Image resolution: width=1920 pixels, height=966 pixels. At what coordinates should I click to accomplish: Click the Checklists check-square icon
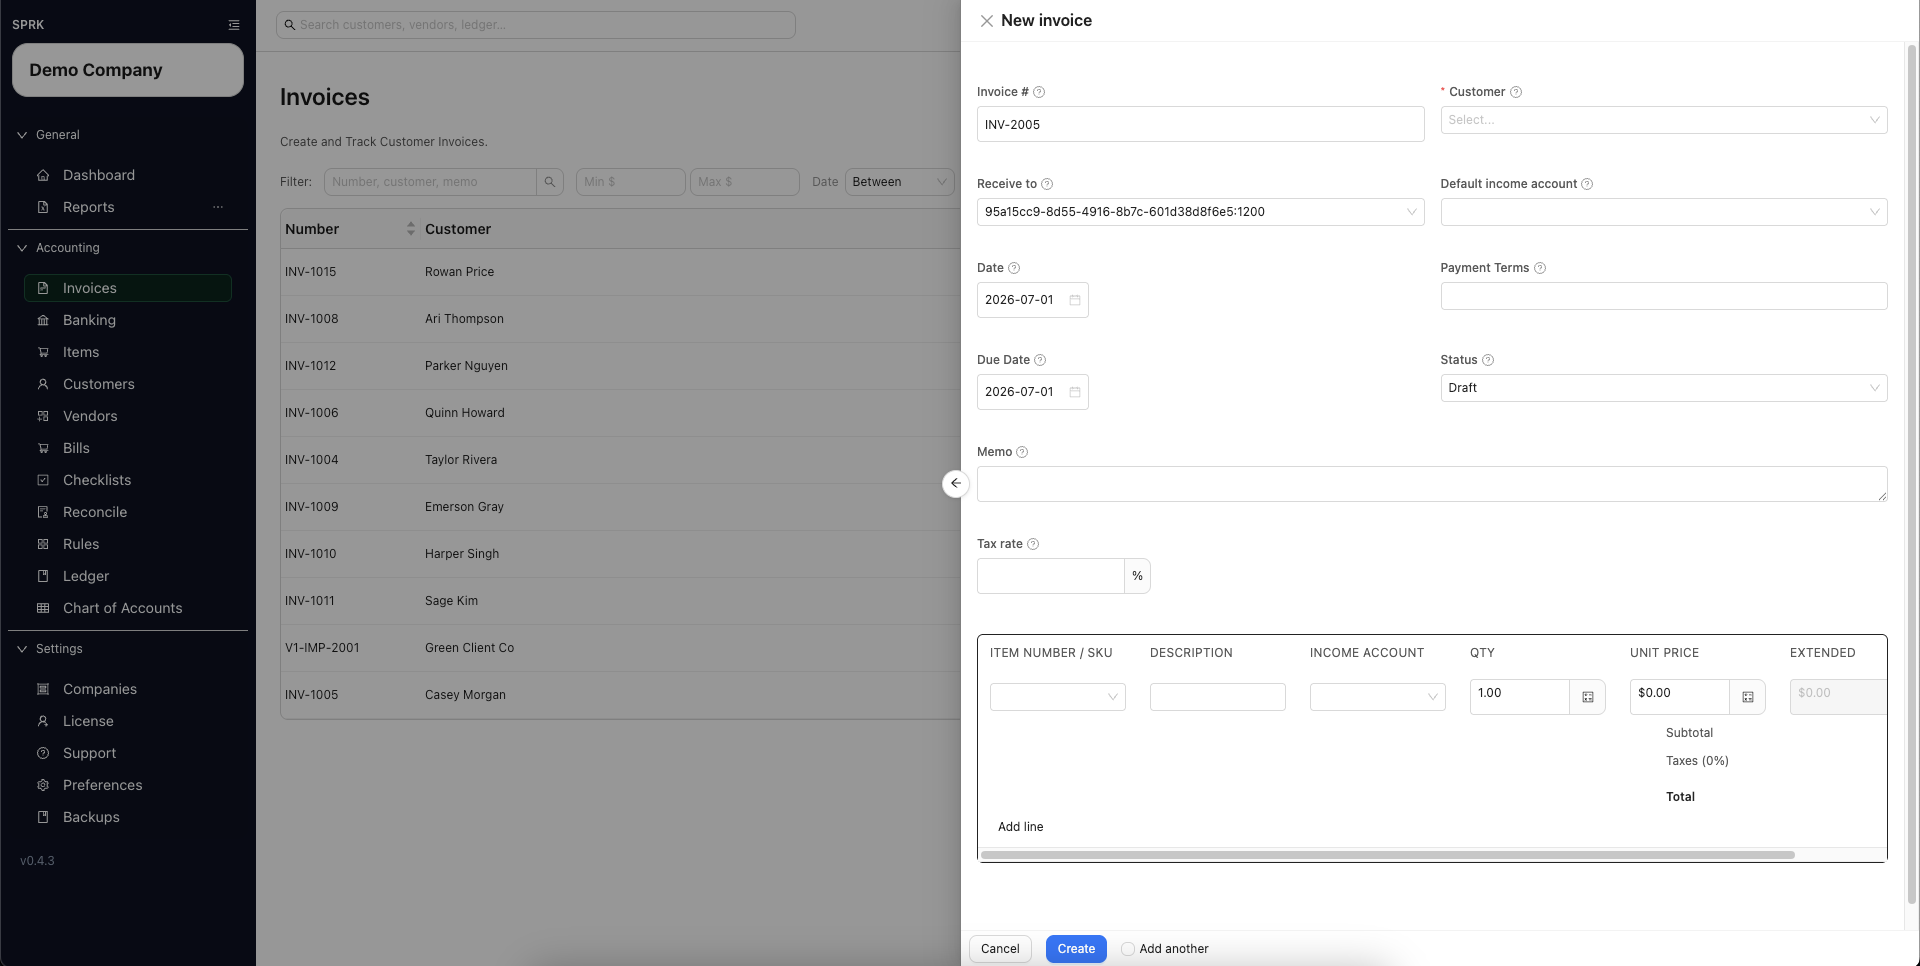pyautogui.click(x=43, y=480)
